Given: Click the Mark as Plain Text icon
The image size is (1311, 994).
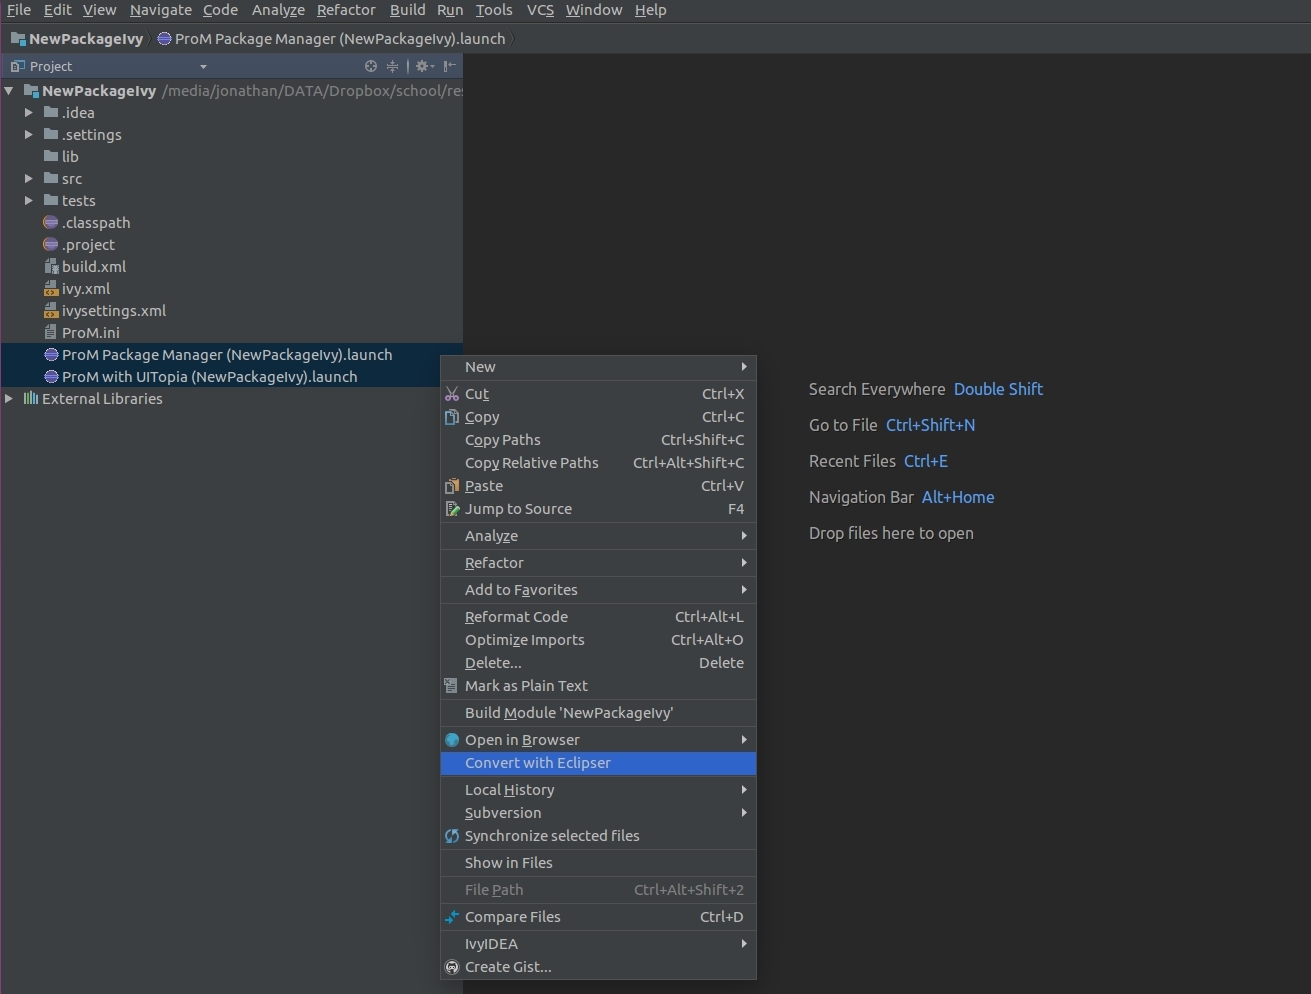Looking at the screenshot, I should point(452,686).
